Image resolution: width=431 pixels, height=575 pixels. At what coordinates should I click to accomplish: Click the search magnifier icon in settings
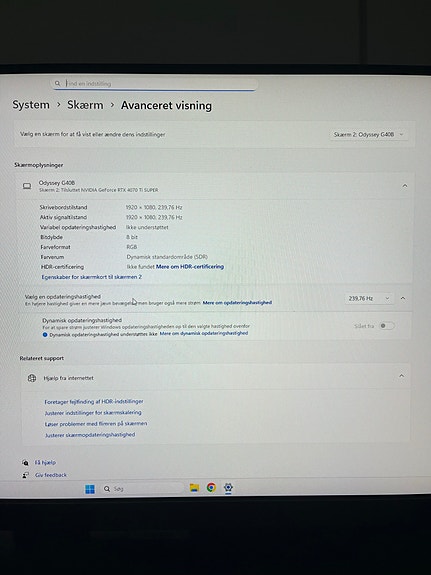pyautogui.click(x=57, y=83)
